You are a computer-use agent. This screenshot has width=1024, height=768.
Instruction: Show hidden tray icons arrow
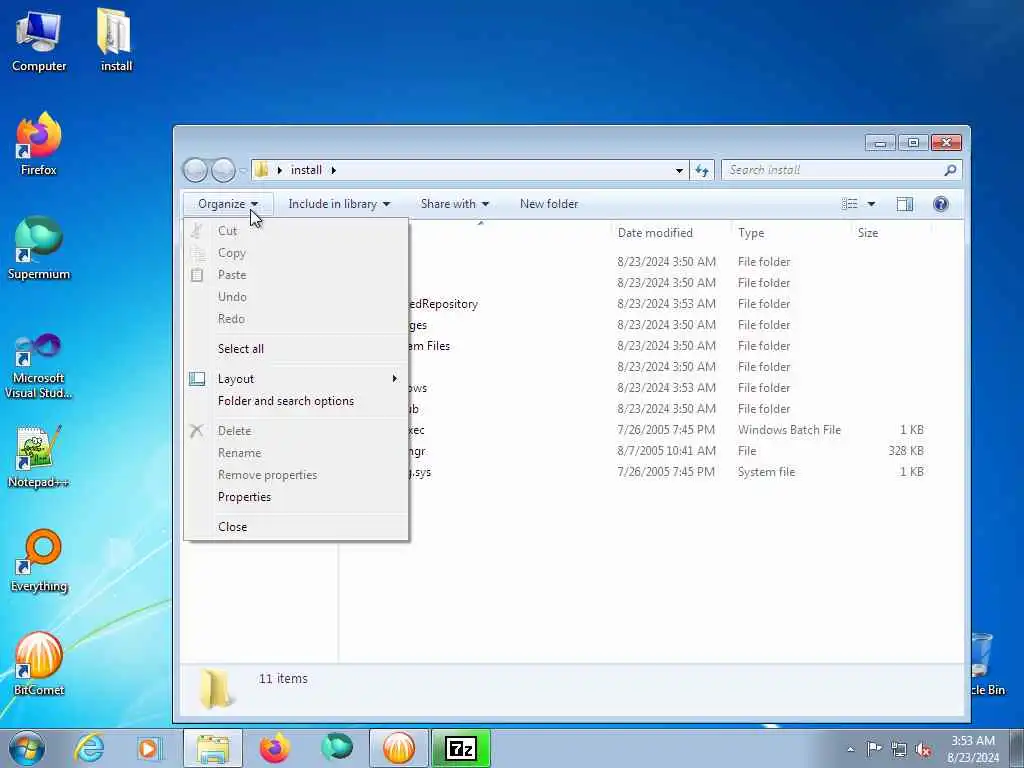pos(850,749)
